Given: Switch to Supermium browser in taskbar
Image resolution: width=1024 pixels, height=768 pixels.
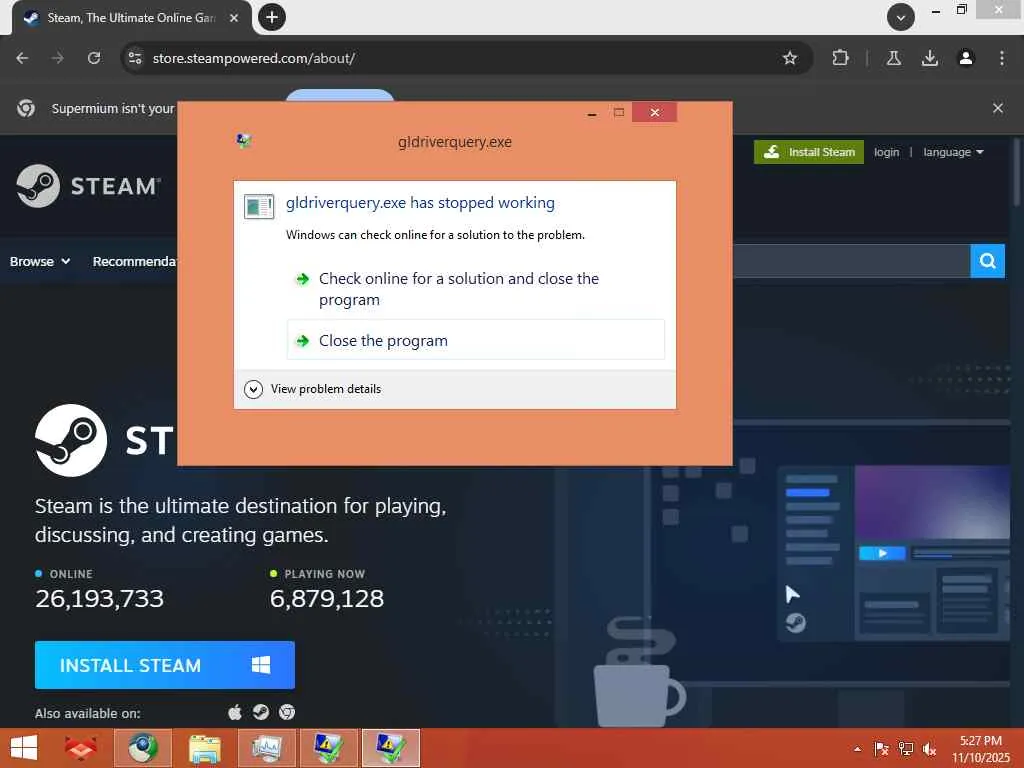Looking at the screenshot, I should [143, 748].
